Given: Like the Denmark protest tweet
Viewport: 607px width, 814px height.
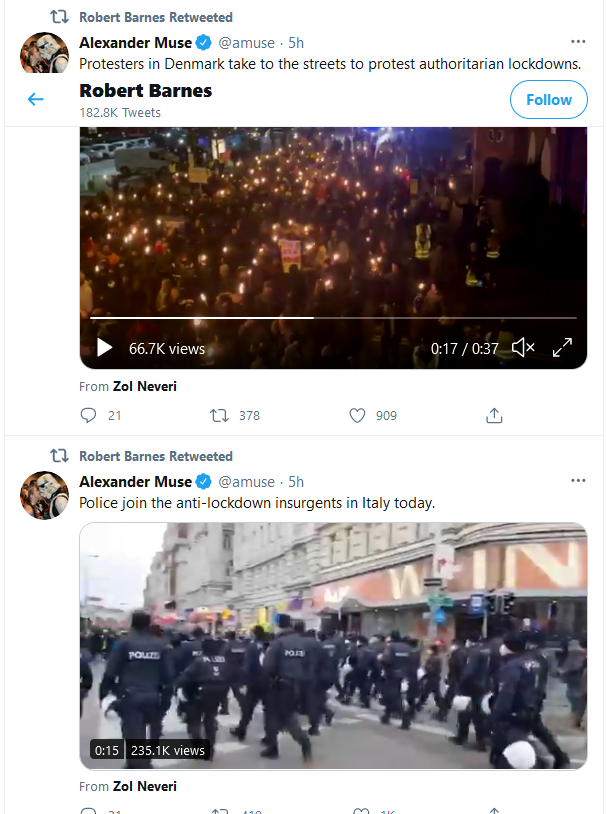Looking at the screenshot, I should click(357, 415).
